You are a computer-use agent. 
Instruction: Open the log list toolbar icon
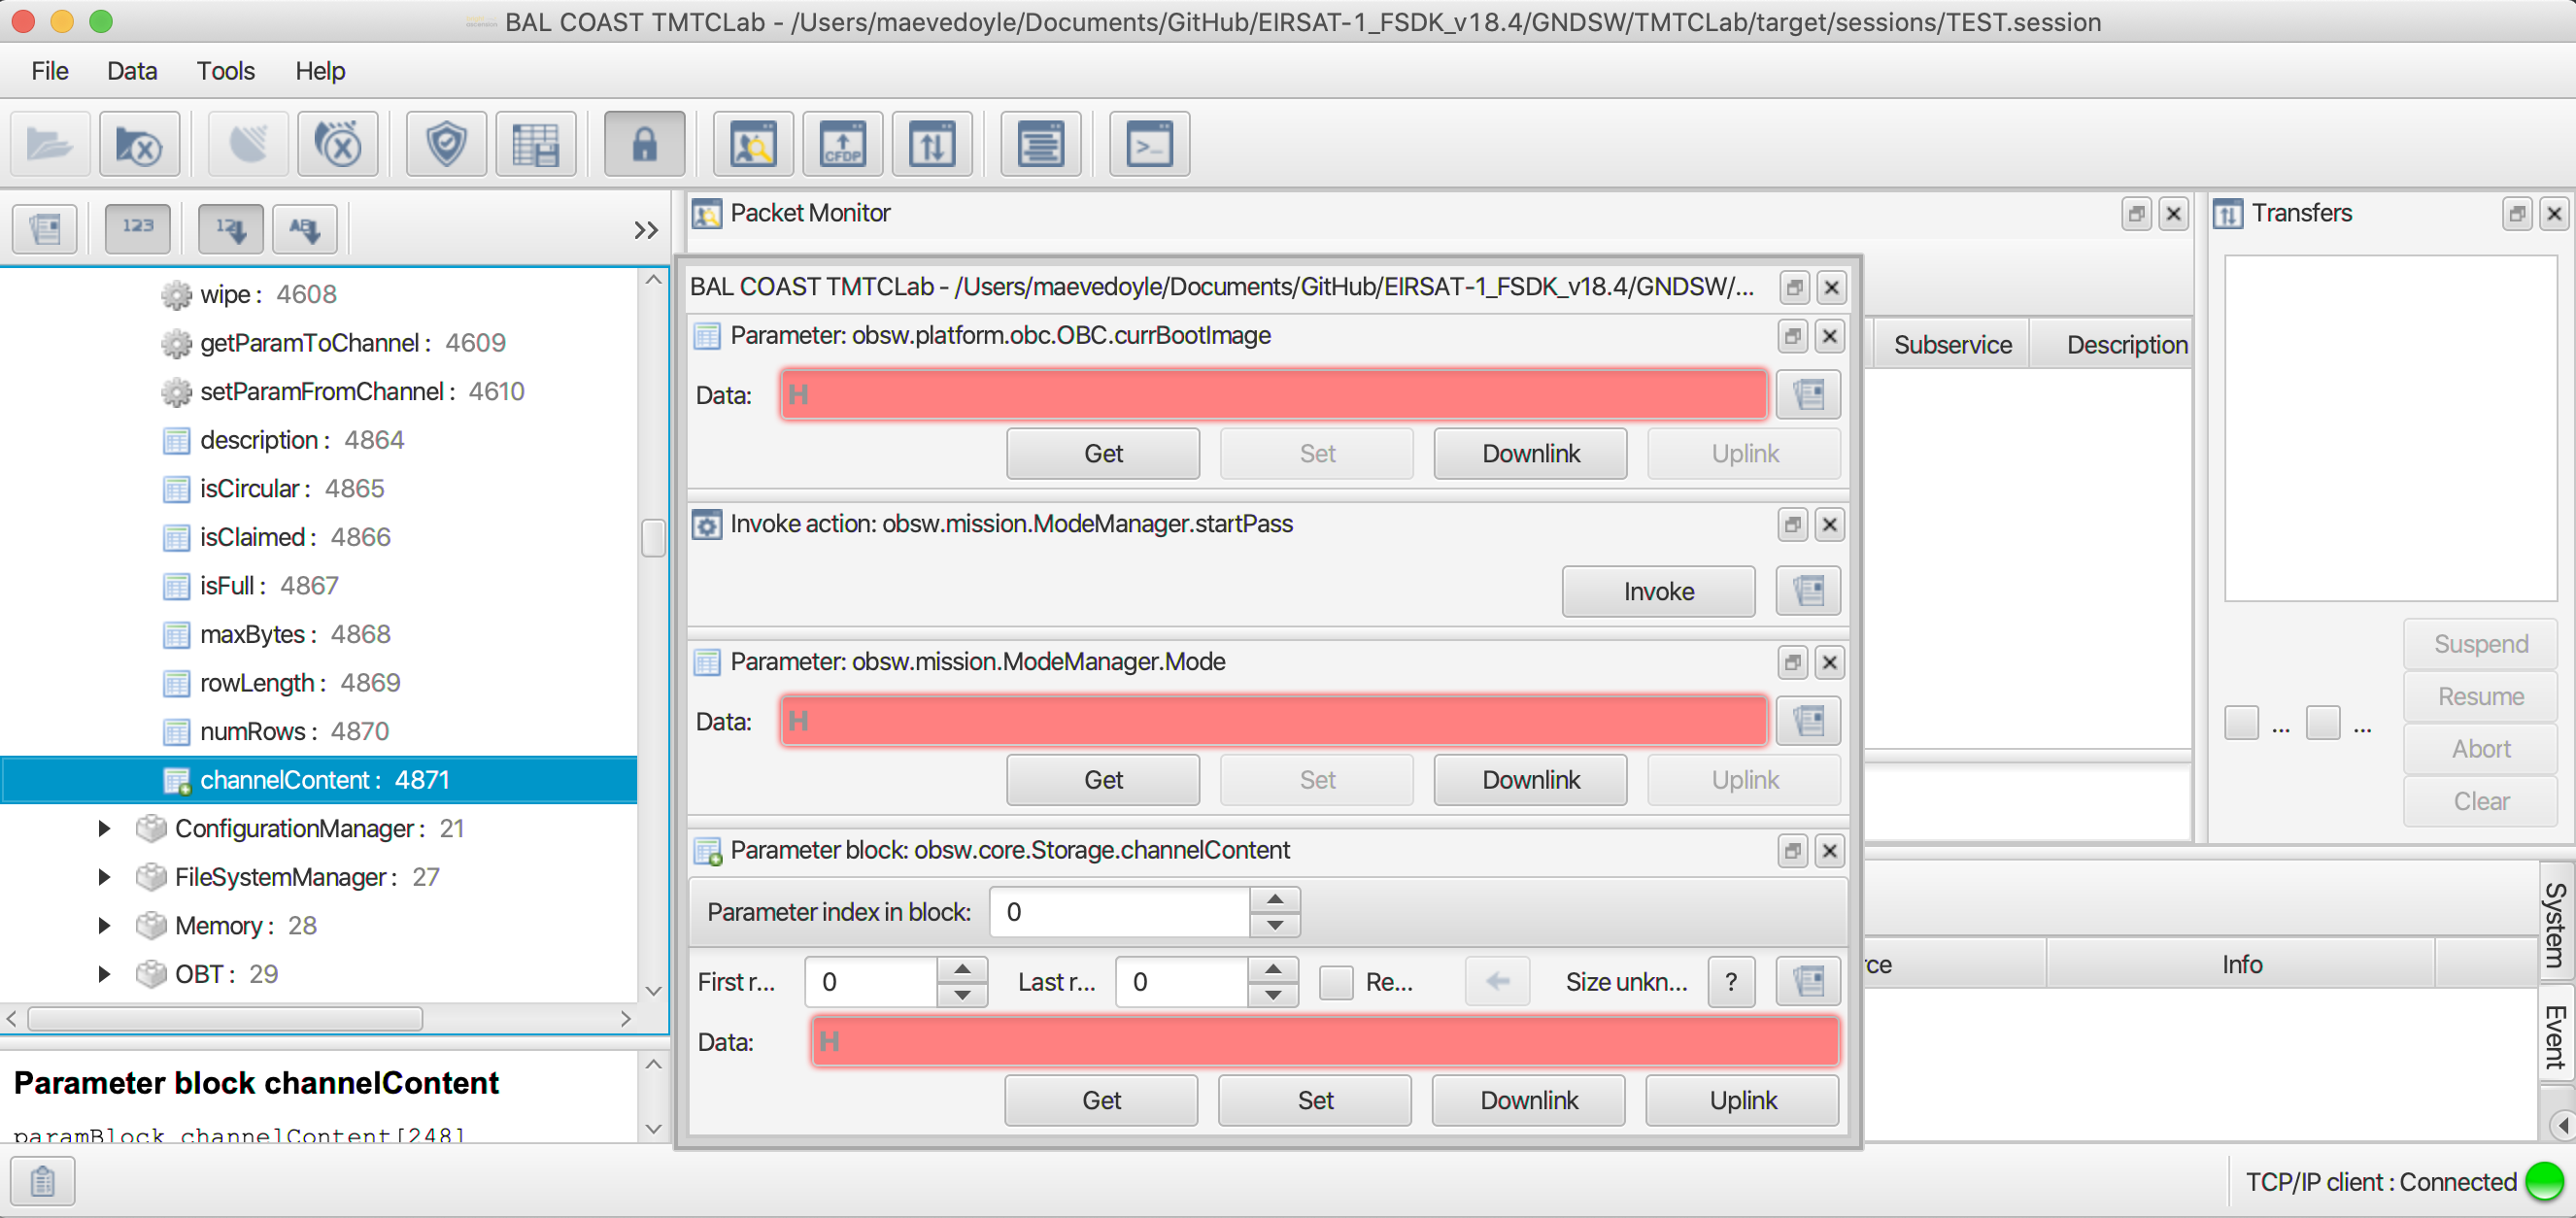click(x=1041, y=144)
